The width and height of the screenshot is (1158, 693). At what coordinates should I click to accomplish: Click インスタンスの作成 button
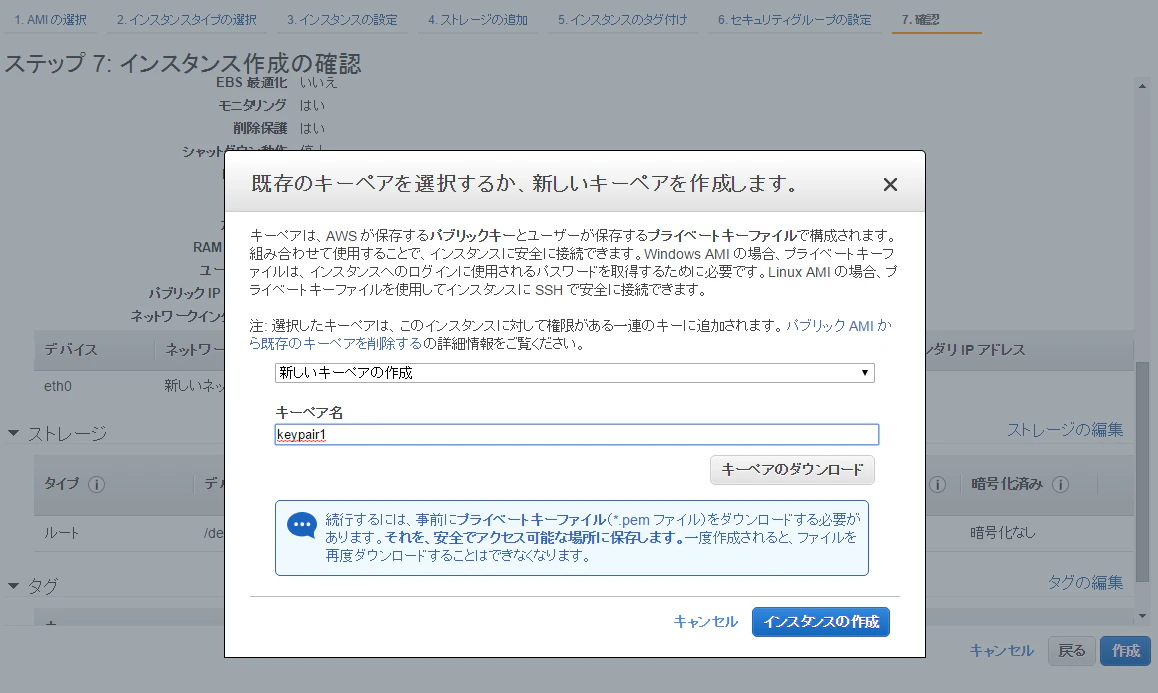coord(820,622)
